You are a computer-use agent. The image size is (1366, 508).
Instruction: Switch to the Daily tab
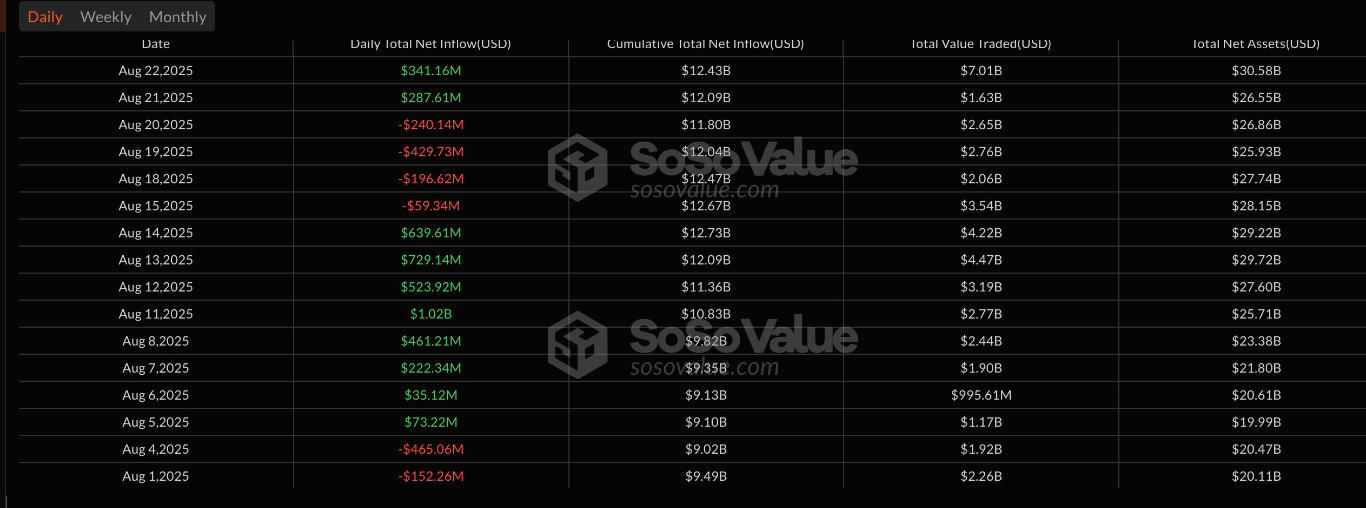click(x=45, y=17)
